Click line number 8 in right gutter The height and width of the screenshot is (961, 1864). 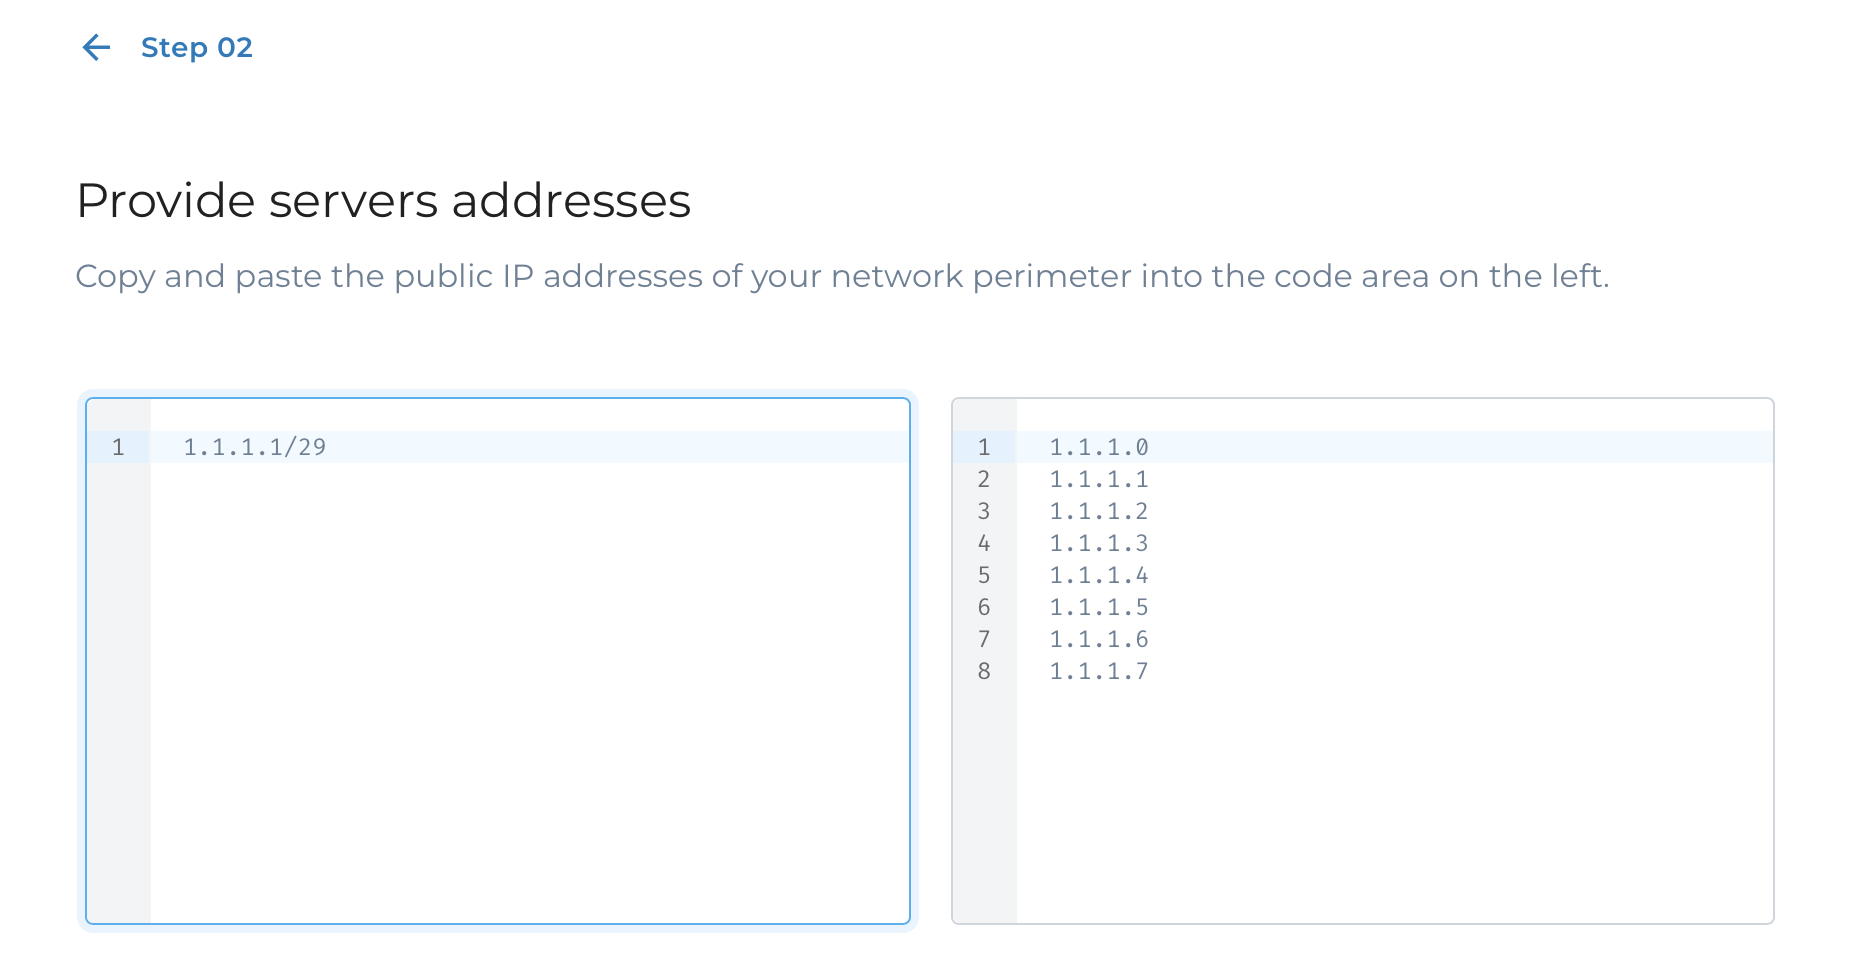tap(984, 671)
